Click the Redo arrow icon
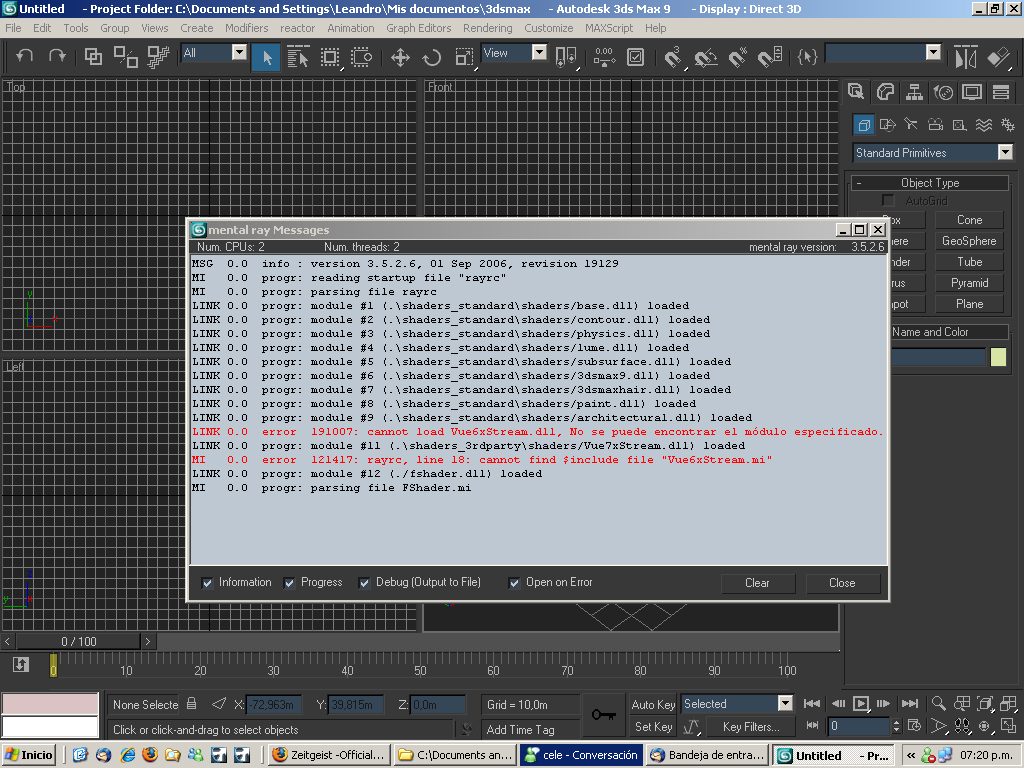This screenshot has width=1024, height=768. (x=57, y=56)
